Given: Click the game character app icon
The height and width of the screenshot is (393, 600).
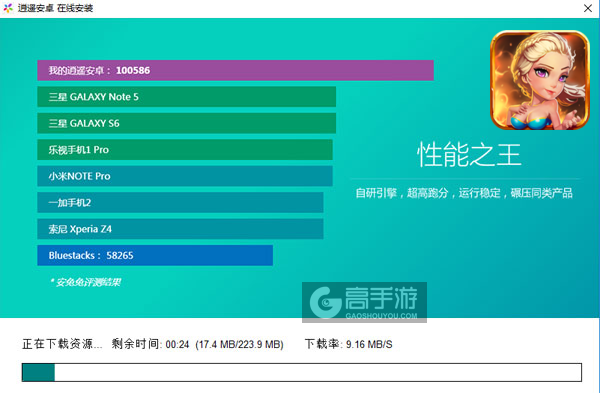Looking at the screenshot, I should [x=540, y=80].
